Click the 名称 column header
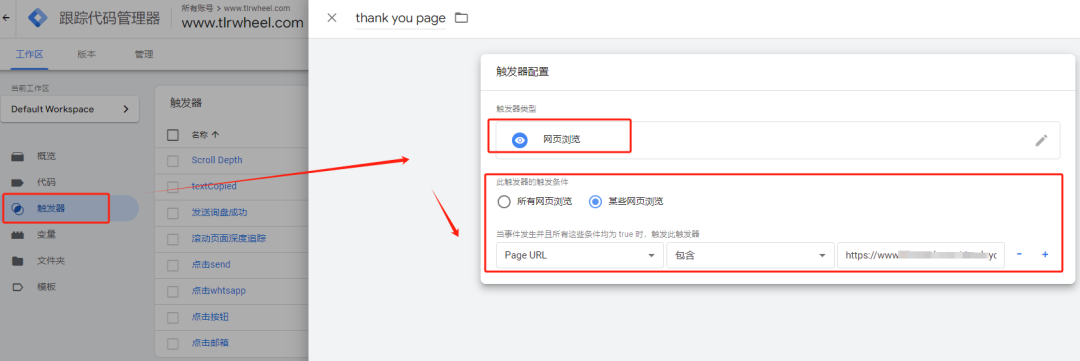Image resolution: width=1080 pixels, height=361 pixels. (200, 135)
